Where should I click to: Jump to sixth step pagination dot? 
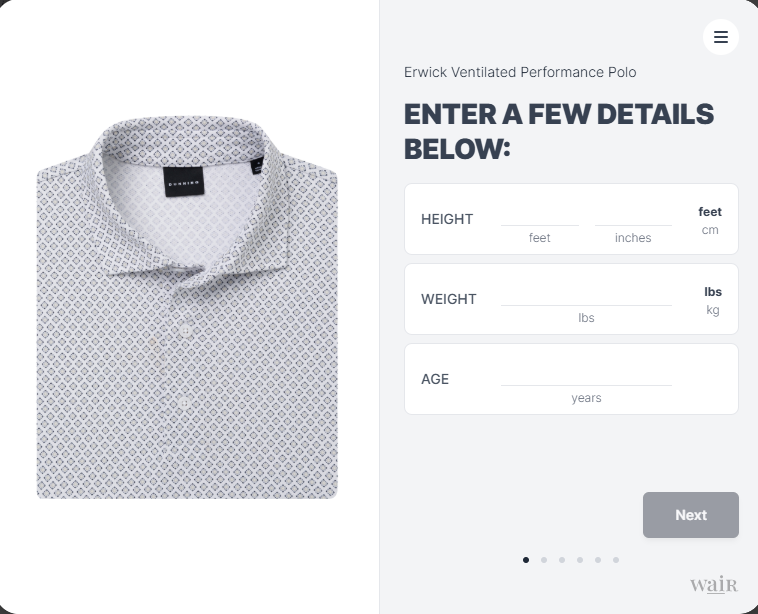point(616,560)
